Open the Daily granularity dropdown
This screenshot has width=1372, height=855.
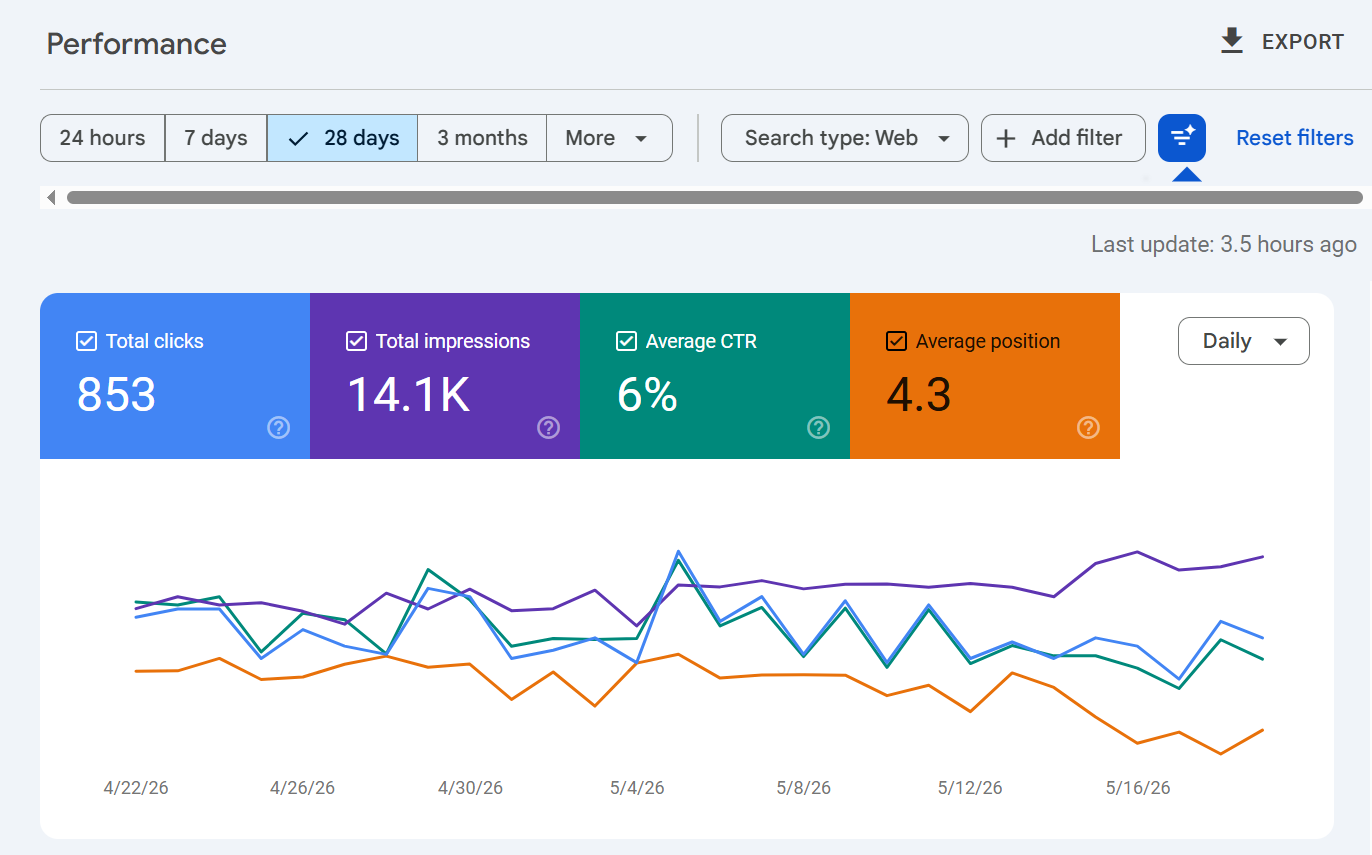tap(1244, 341)
